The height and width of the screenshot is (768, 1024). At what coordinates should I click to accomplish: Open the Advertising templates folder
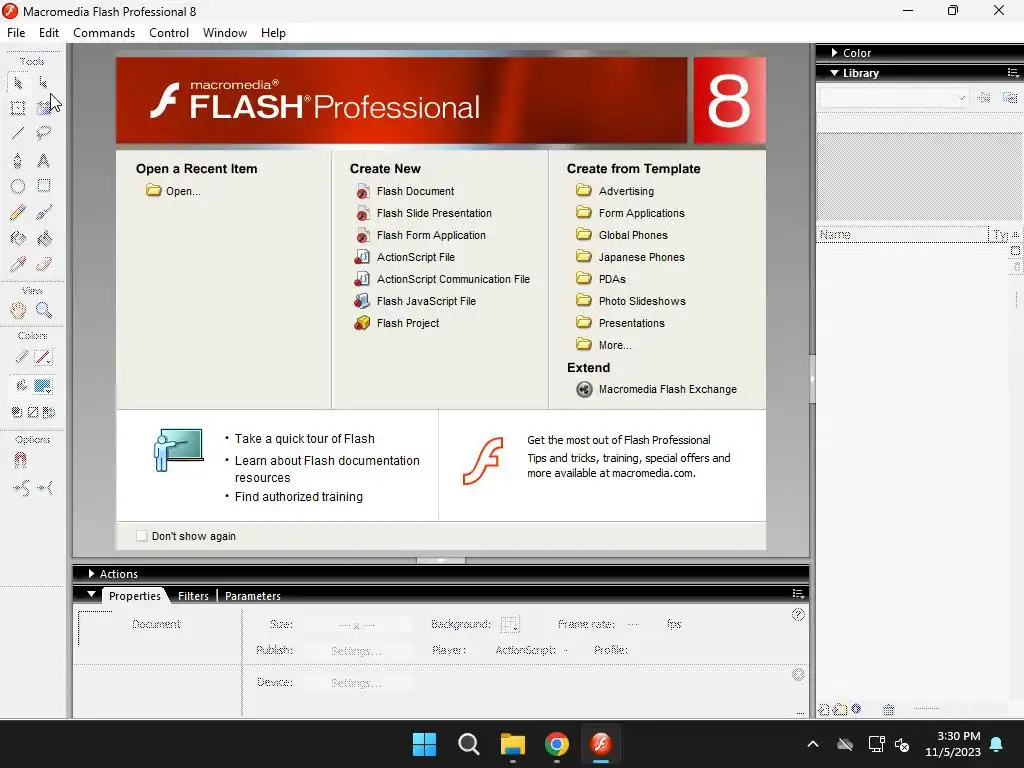tap(615, 191)
